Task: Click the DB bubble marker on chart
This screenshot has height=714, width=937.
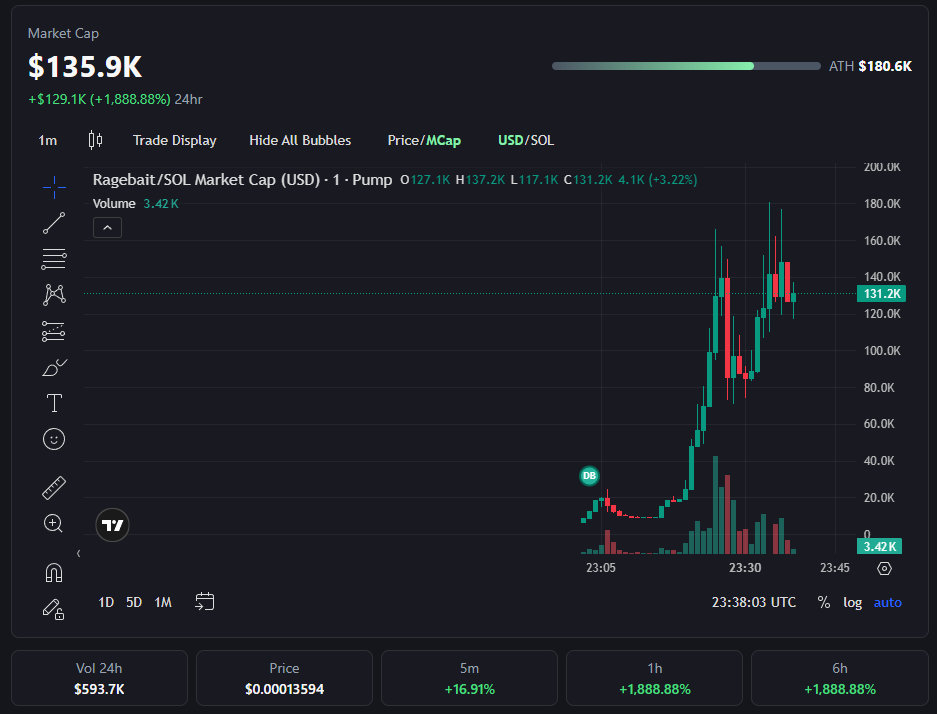Action: point(589,476)
